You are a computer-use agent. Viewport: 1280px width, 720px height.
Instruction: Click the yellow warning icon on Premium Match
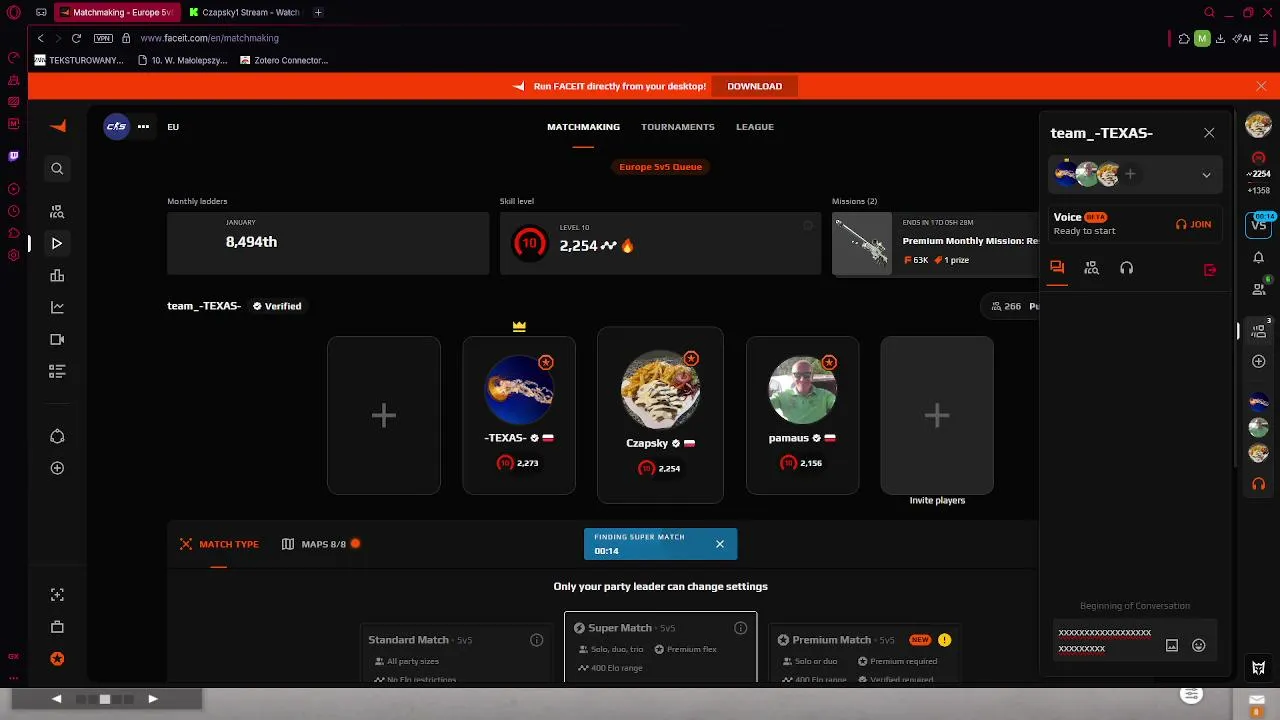[x=944, y=640]
